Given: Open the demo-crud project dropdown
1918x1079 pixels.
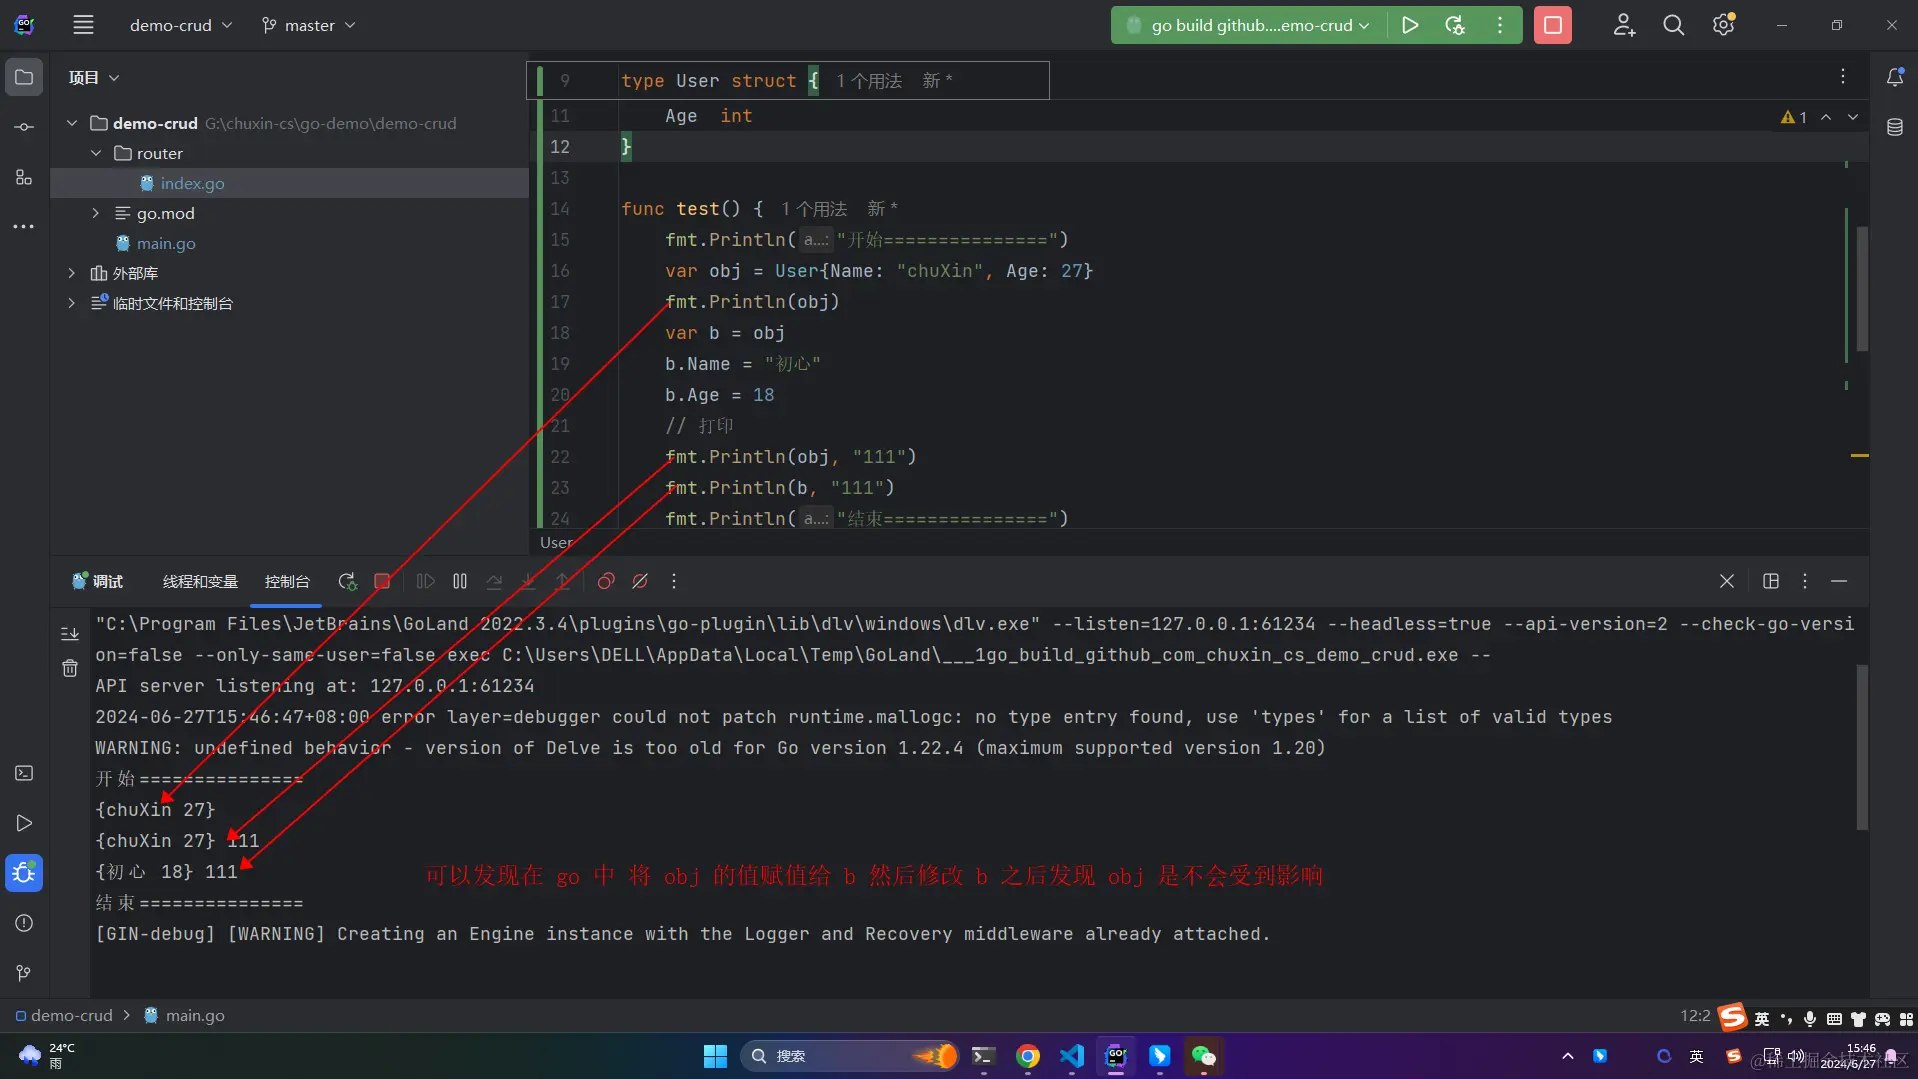Looking at the screenshot, I should (x=181, y=25).
